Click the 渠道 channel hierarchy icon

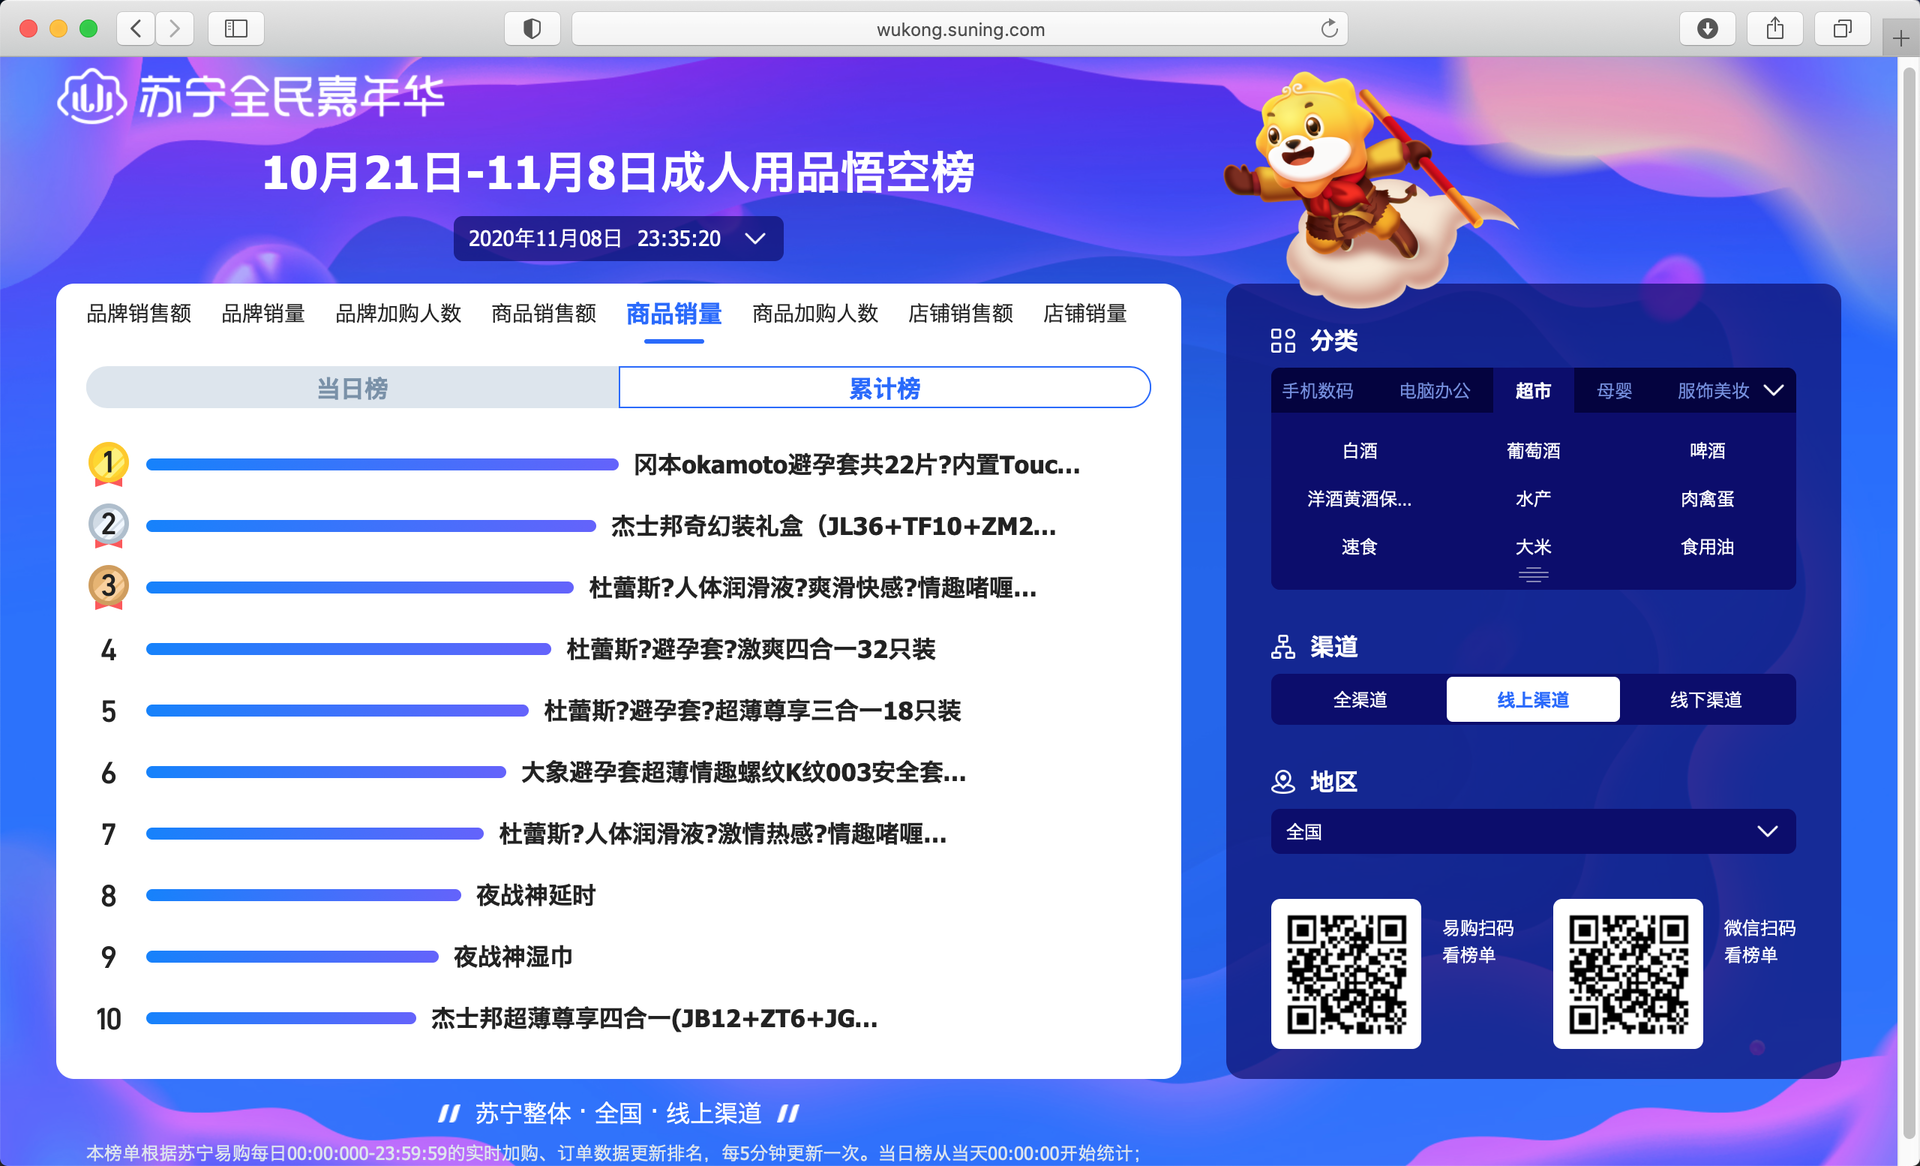pos(1283,647)
